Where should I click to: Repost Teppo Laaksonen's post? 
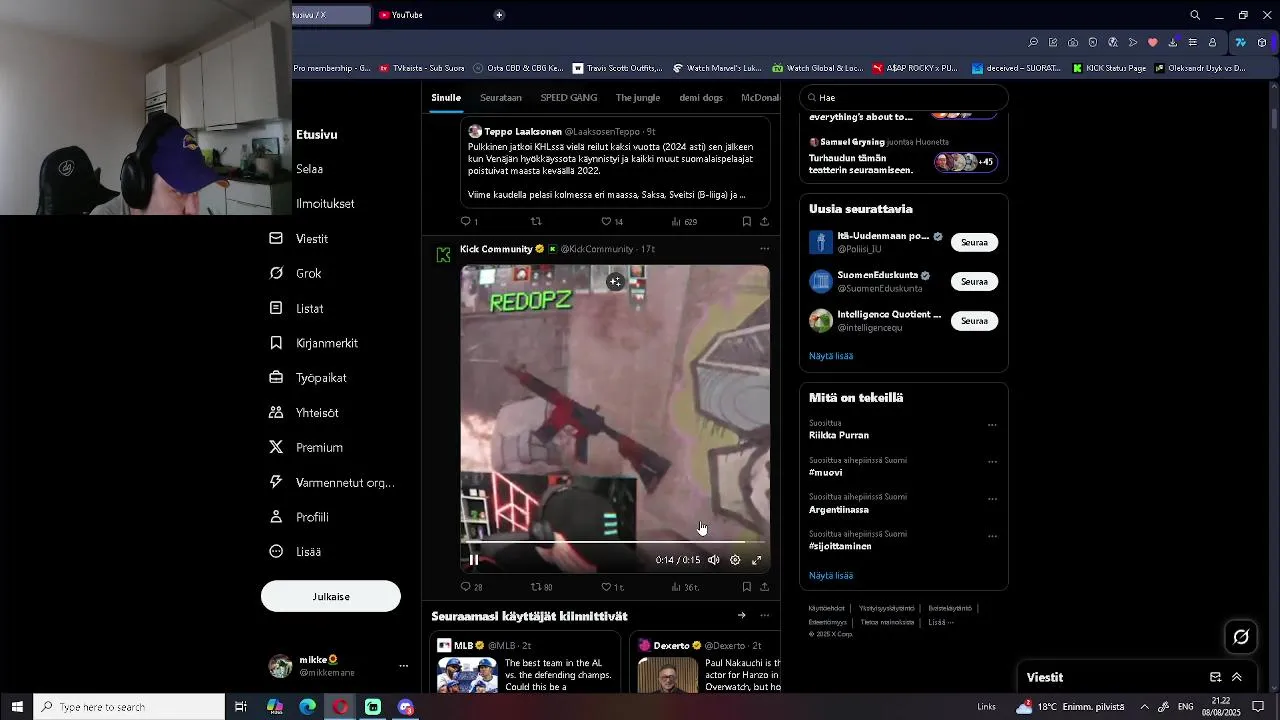(536, 221)
